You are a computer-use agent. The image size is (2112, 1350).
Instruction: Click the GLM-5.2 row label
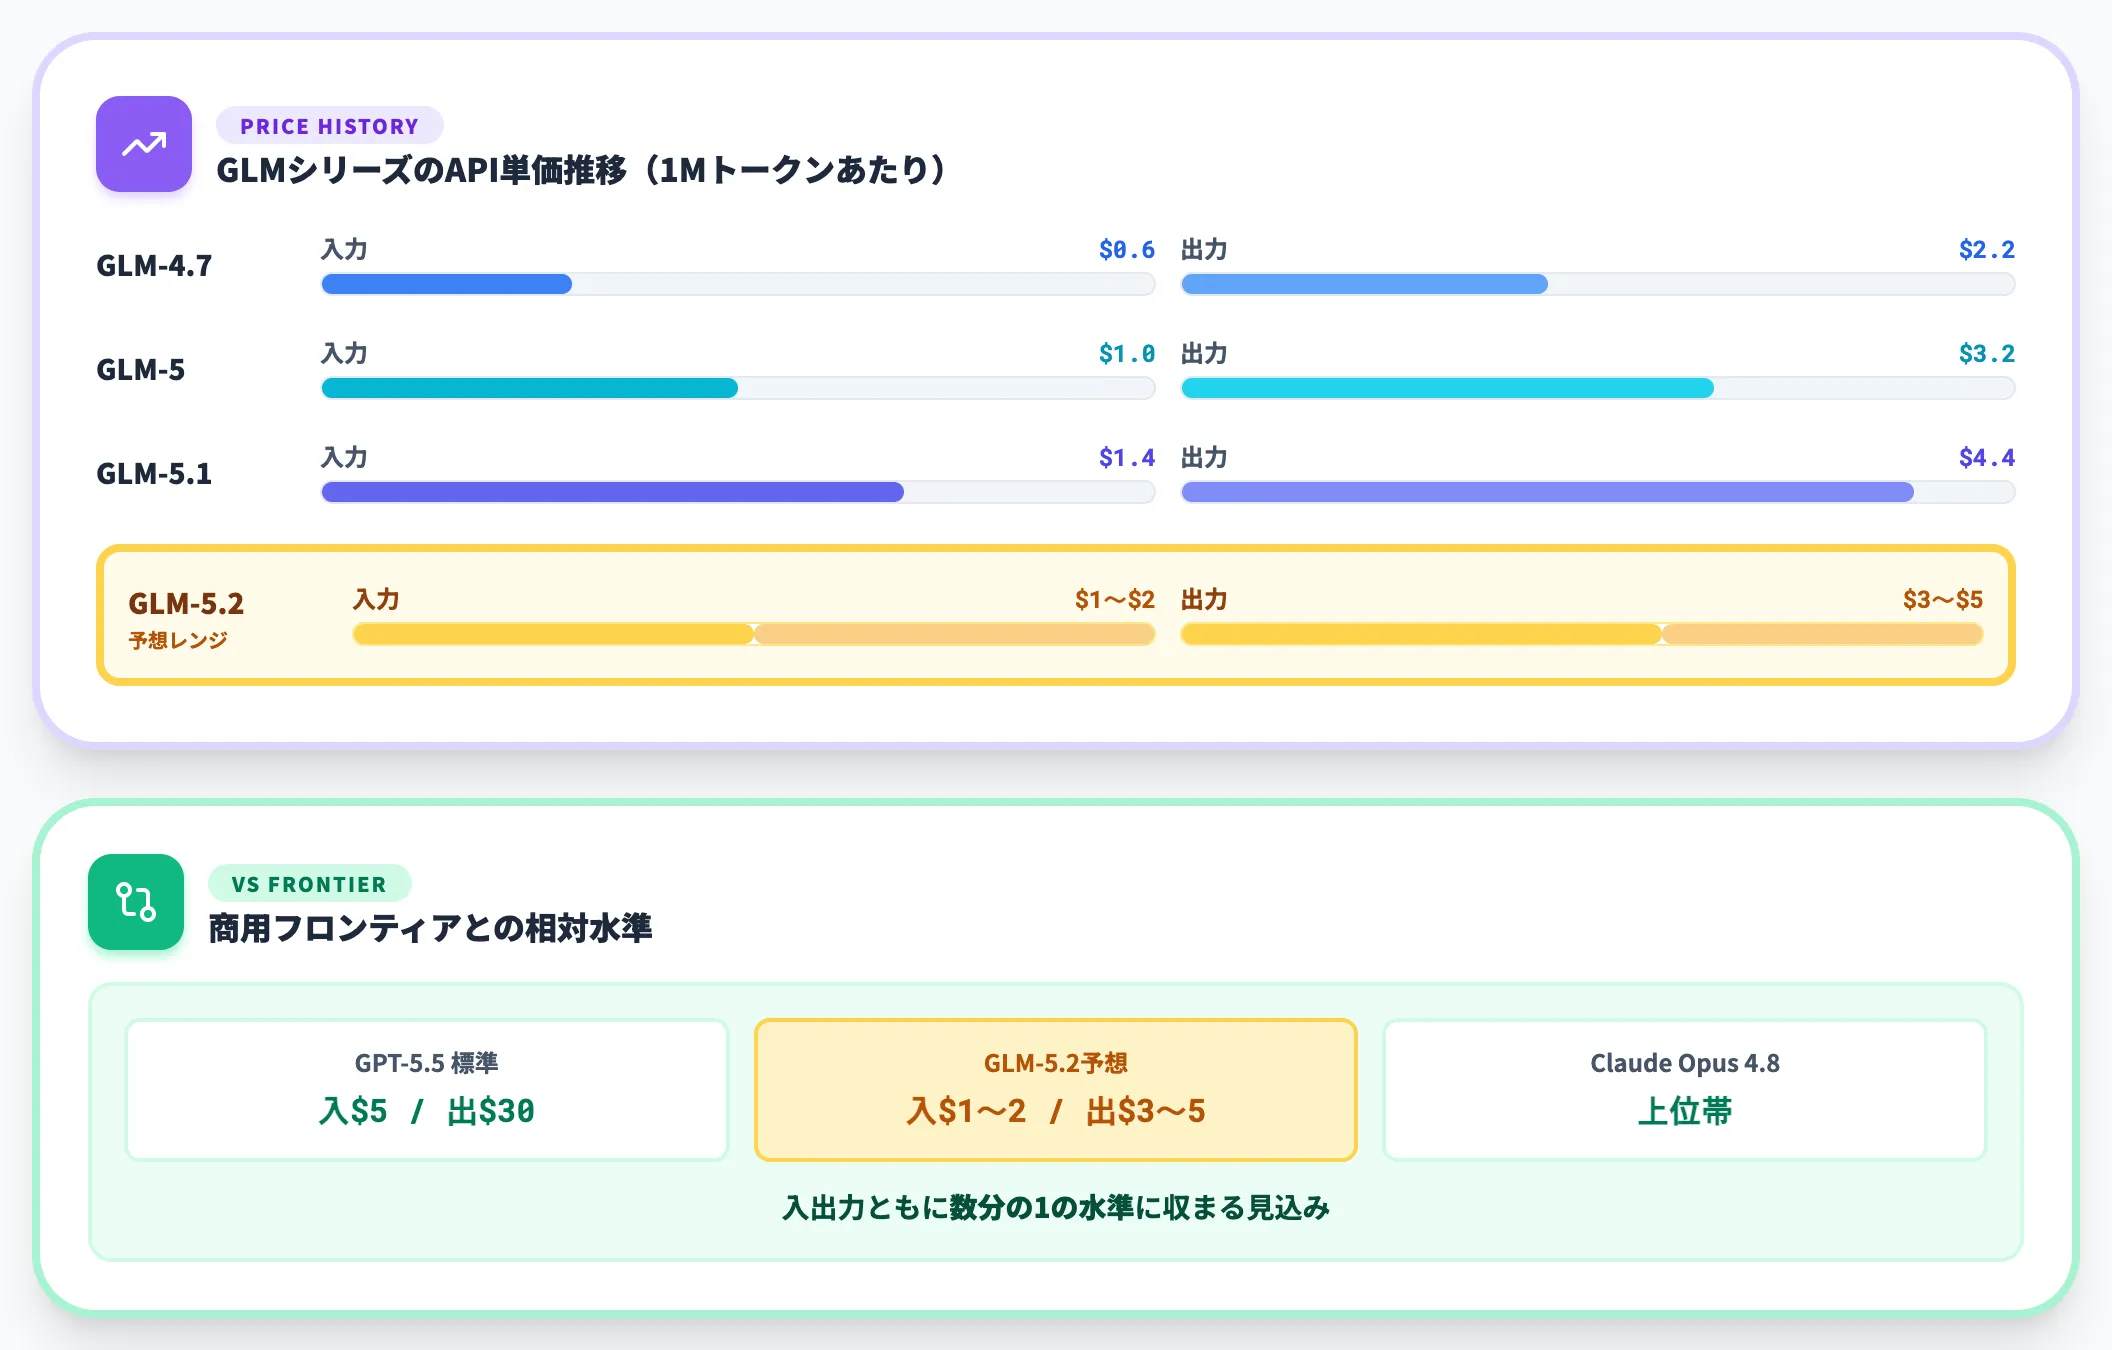pos(186,604)
